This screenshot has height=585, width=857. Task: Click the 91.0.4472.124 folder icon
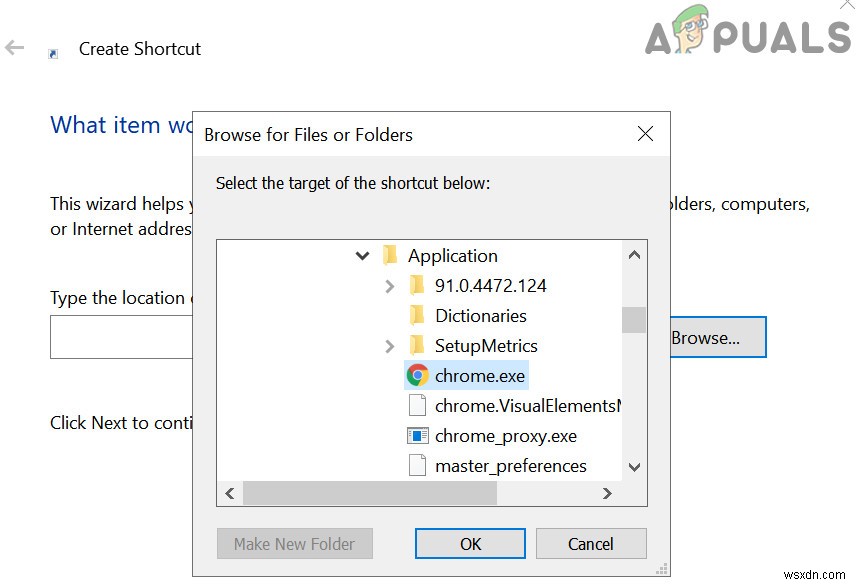tap(418, 285)
